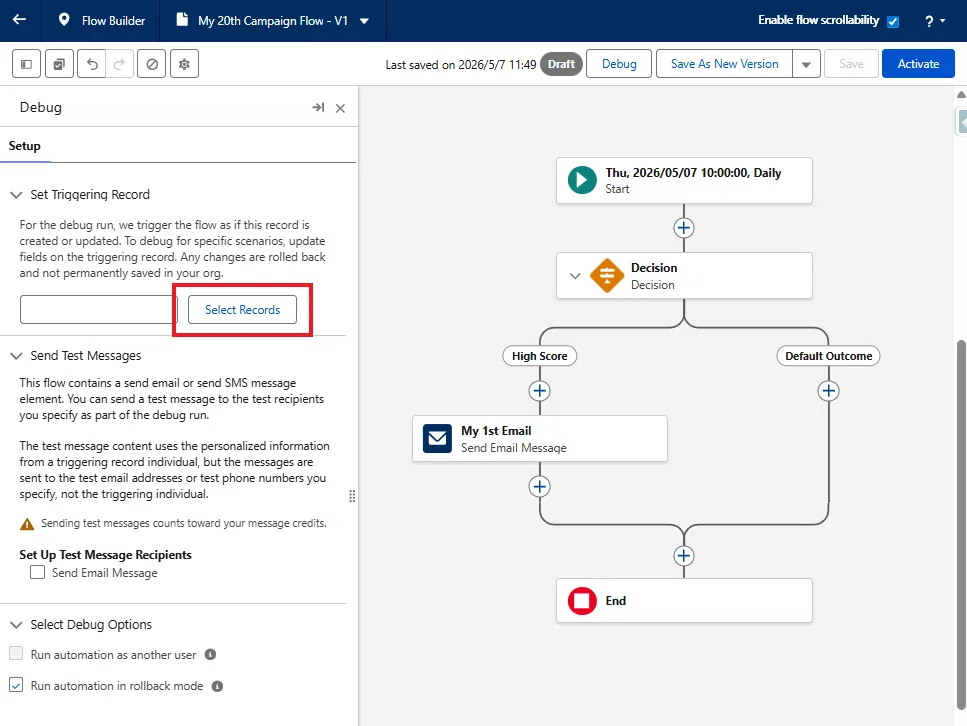Click the Last saved timestamp text
The image size is (967, 726).
click(x=461, y=65)
